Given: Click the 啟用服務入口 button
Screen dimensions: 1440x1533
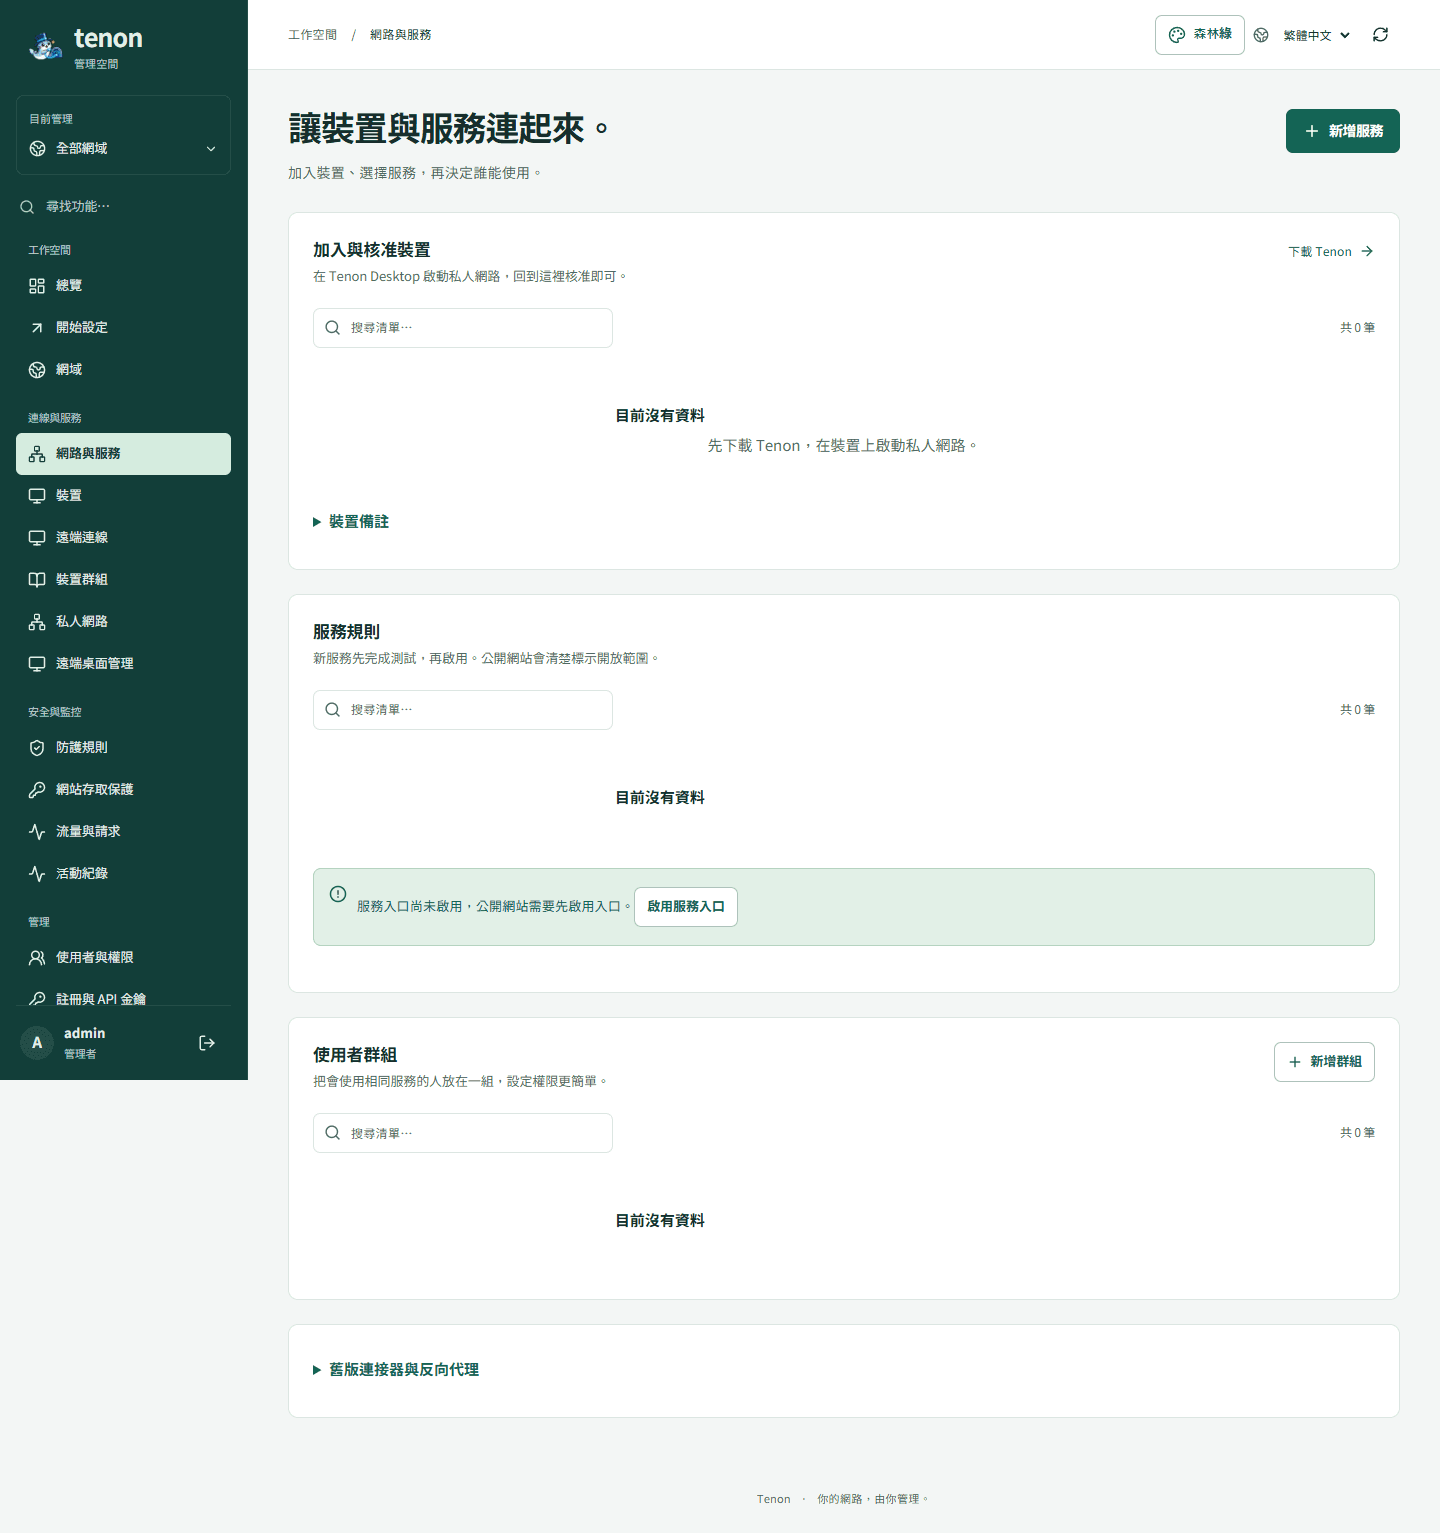Looking at the screenshot, I should click(x=686, y=907).
